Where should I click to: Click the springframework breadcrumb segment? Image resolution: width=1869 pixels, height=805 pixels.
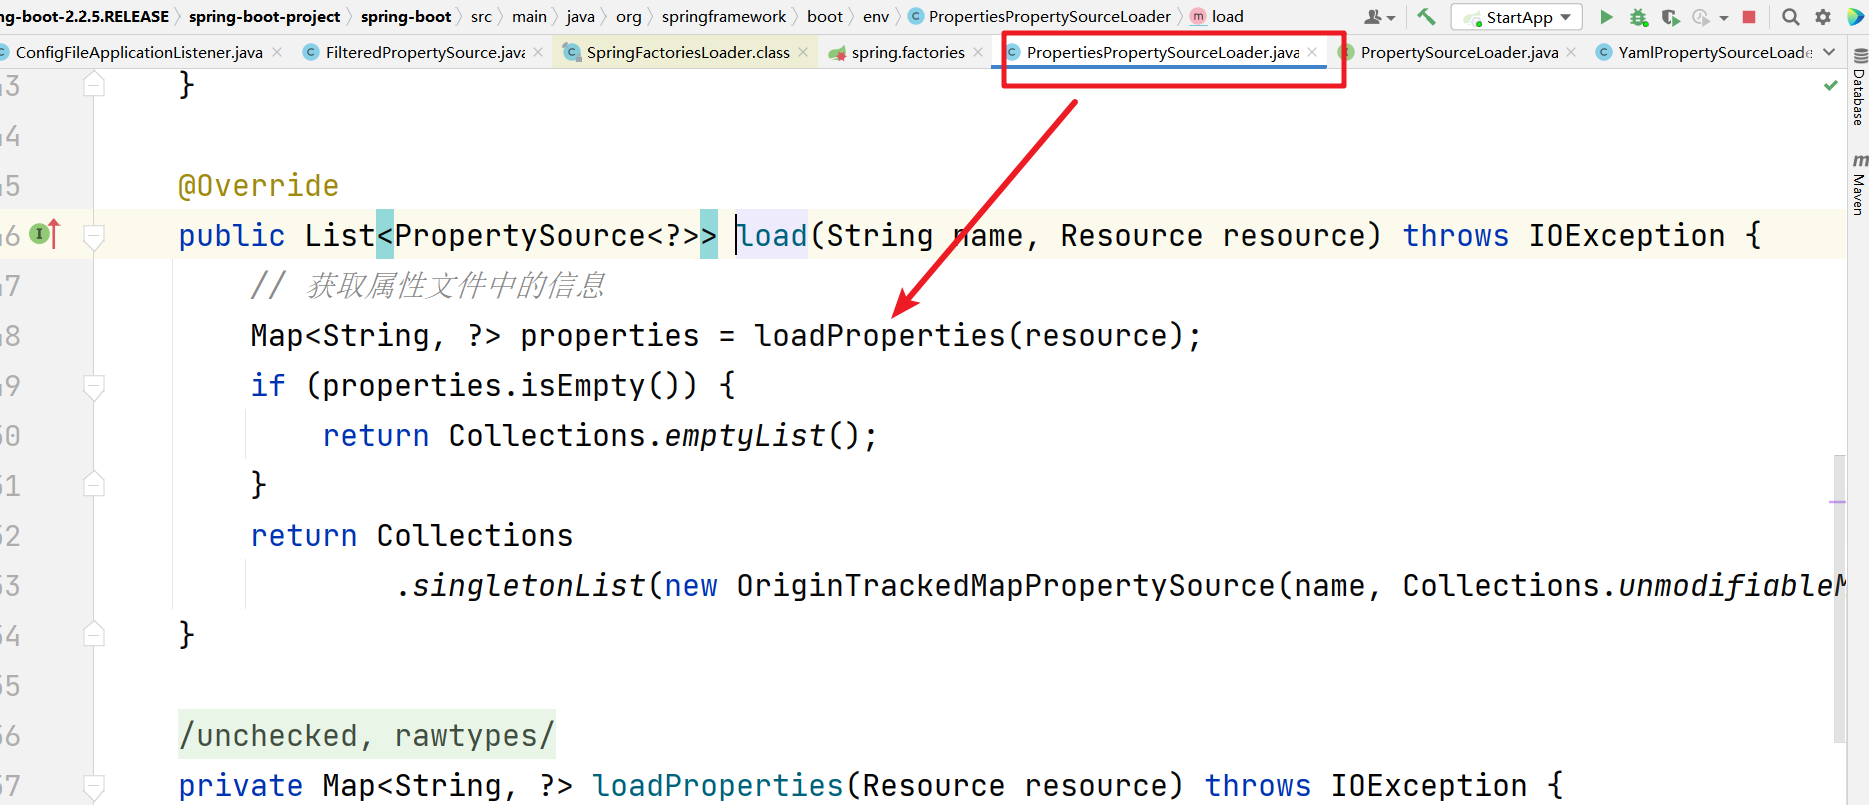[x=723, y=17]
